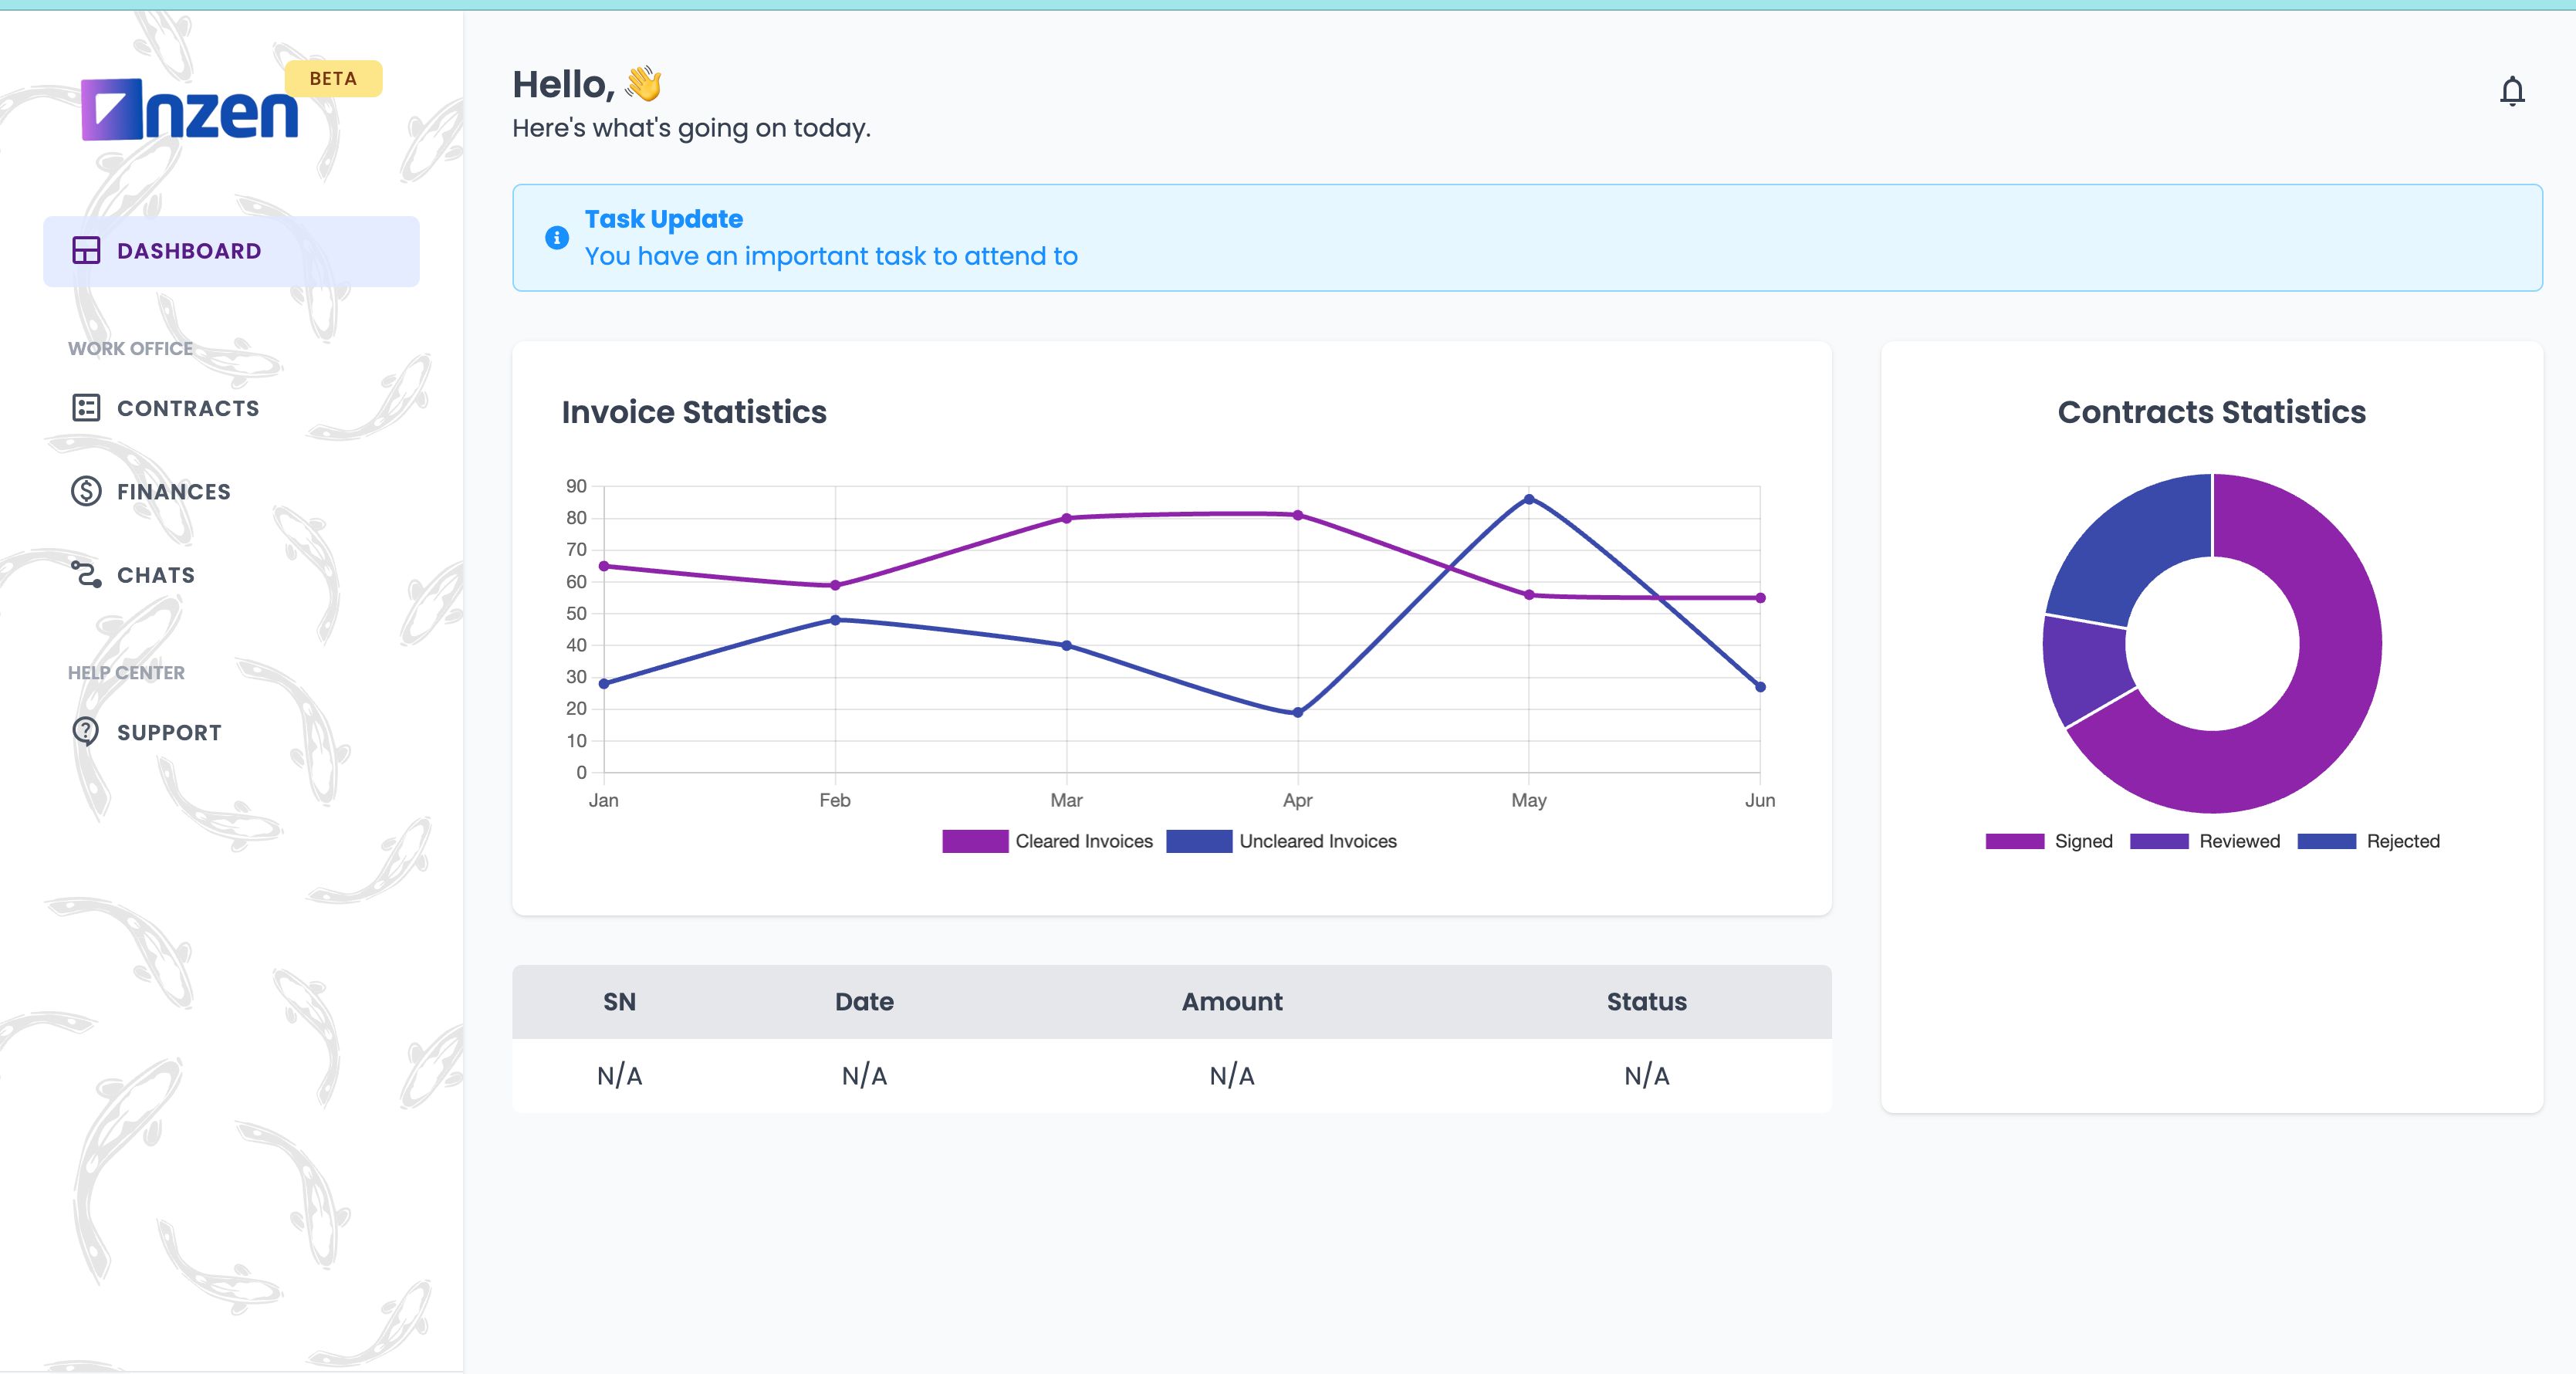This screenshot has width=2576, height=1374.
Task: Click the N/A cell under Date
Action: (x=864, y=1076)
